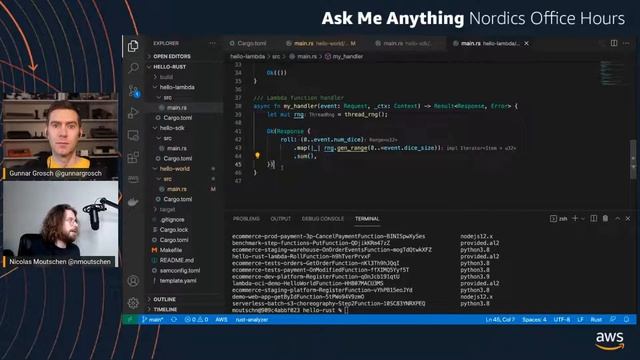The width and height of the screenshot is (640, 360).
Task: Open main.rs under hello-lambda src
Action: click(x=176, y=107)
